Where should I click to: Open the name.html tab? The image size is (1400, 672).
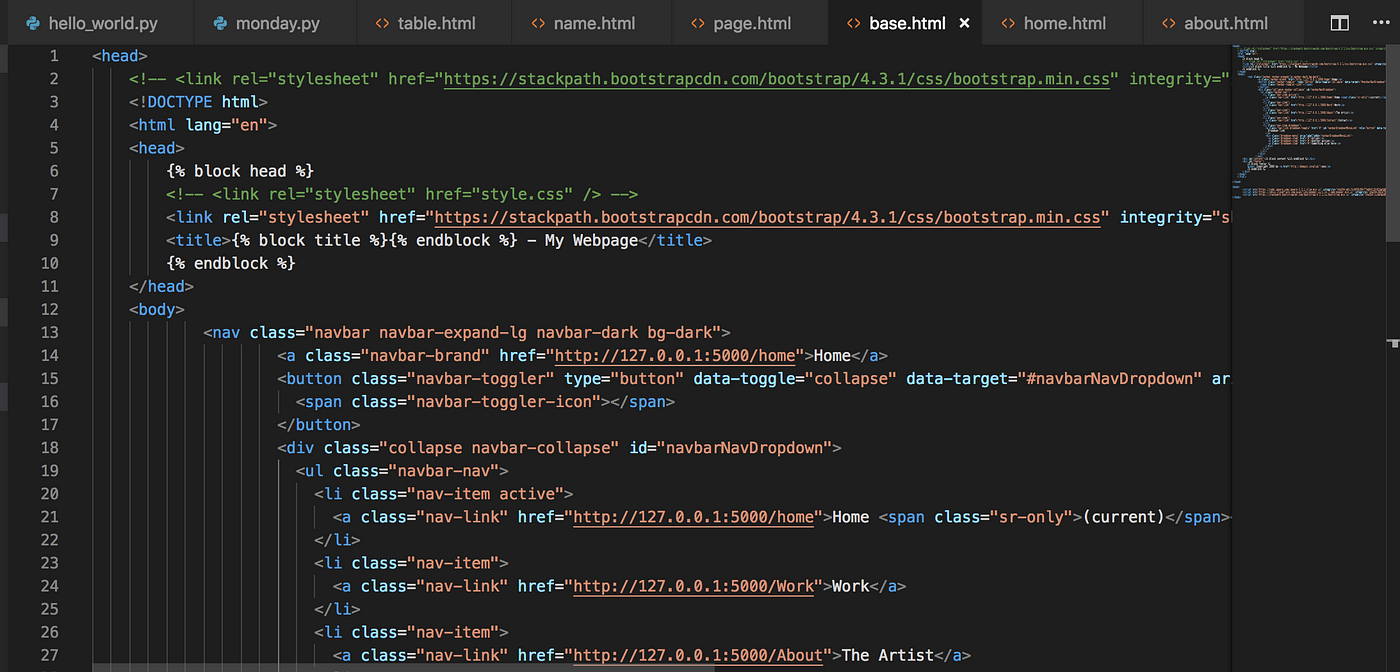591,22
